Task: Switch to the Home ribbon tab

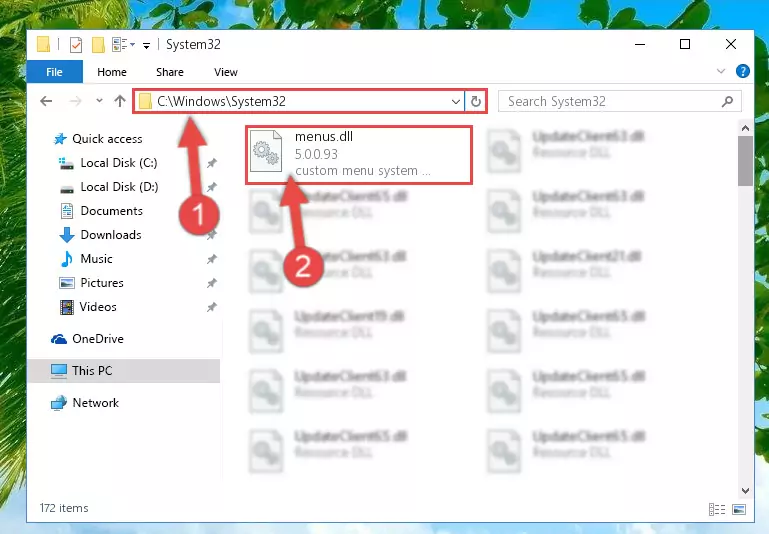Action: (x=112, y=72)
